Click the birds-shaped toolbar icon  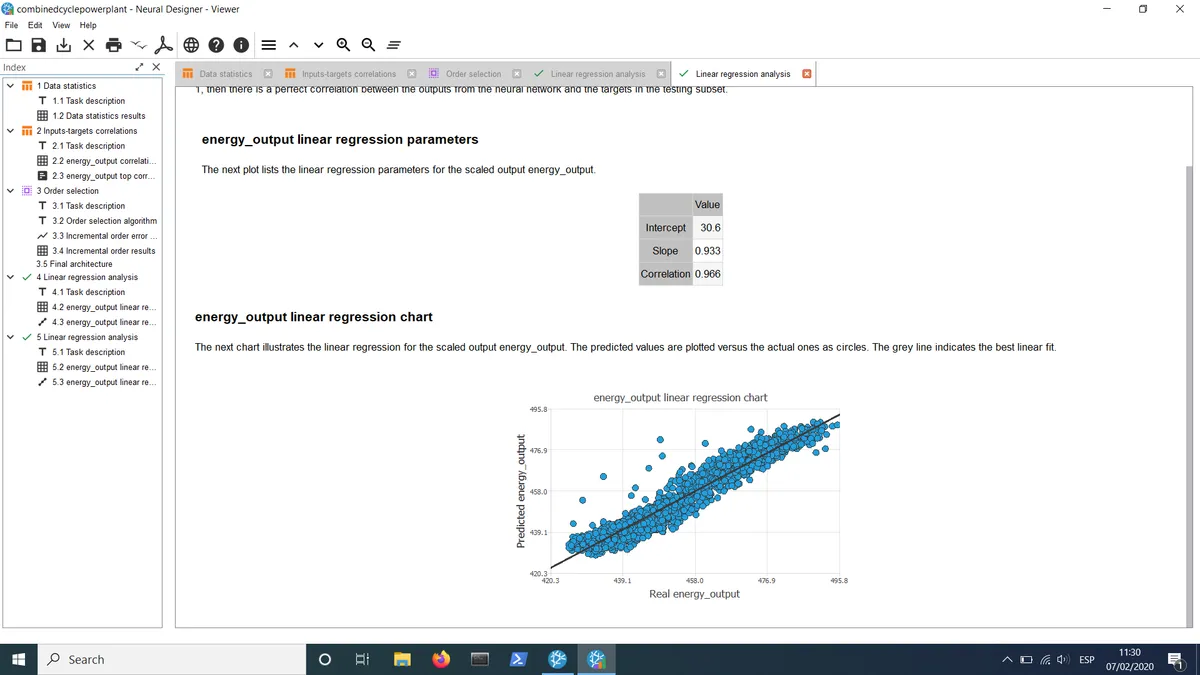point(139,44)
